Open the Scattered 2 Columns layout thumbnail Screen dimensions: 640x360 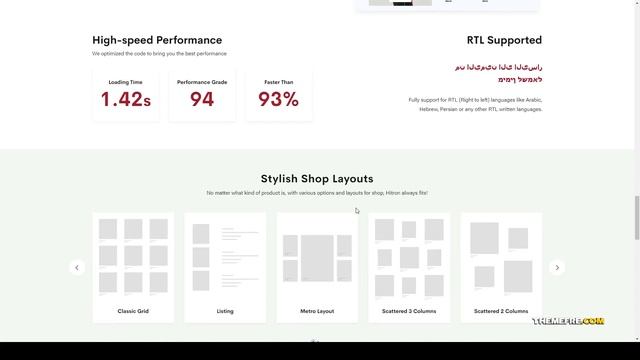501,267
